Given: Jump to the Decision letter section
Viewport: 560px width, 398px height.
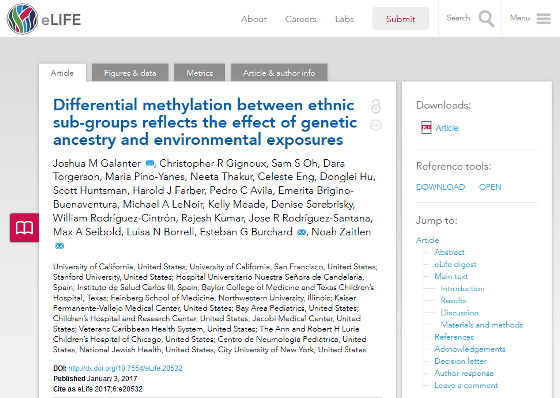Looking at the screenshot, I should pyautogui.click(x=460, y=361).
